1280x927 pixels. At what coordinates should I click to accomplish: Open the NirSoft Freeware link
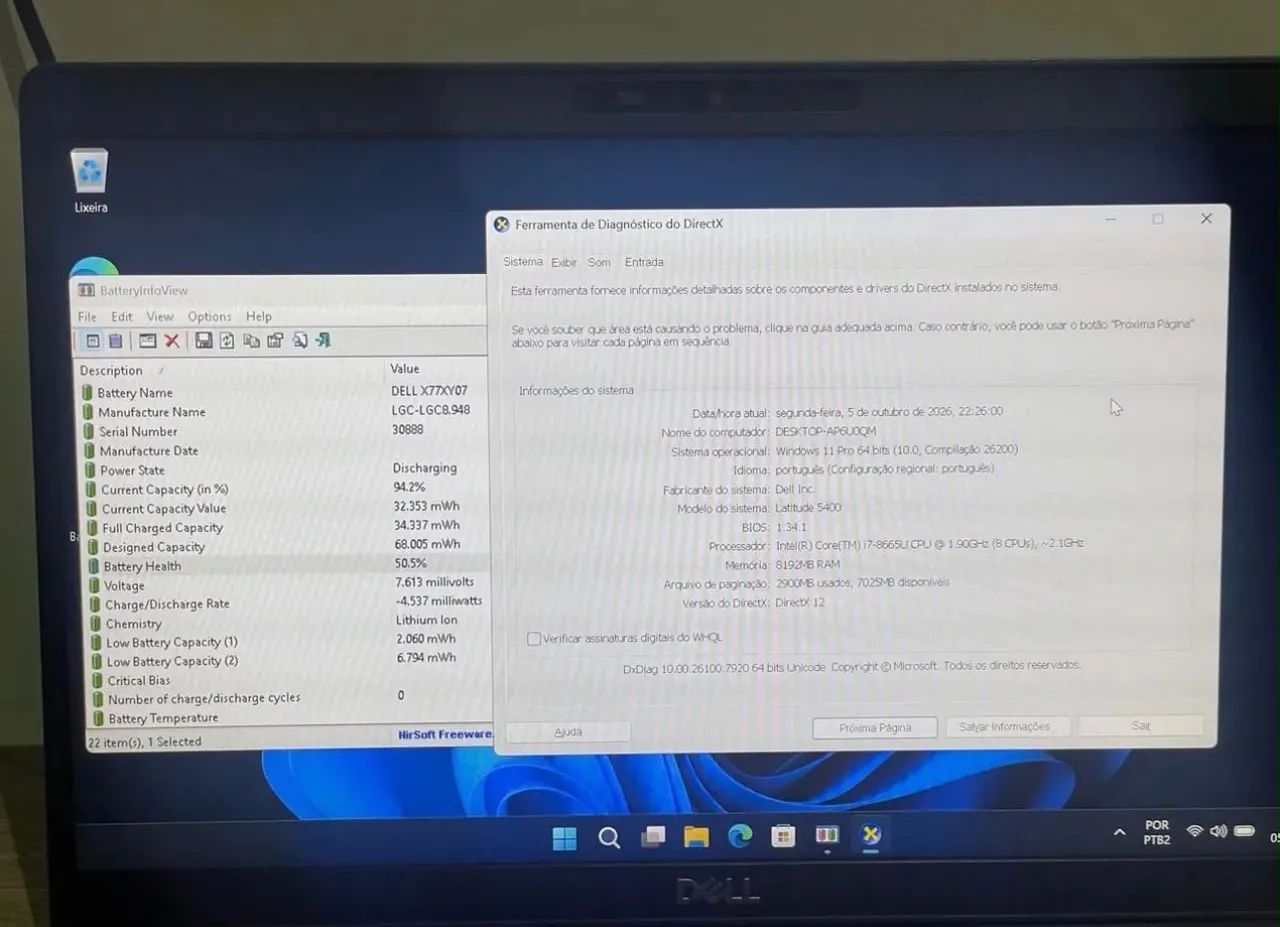point(445,734)
